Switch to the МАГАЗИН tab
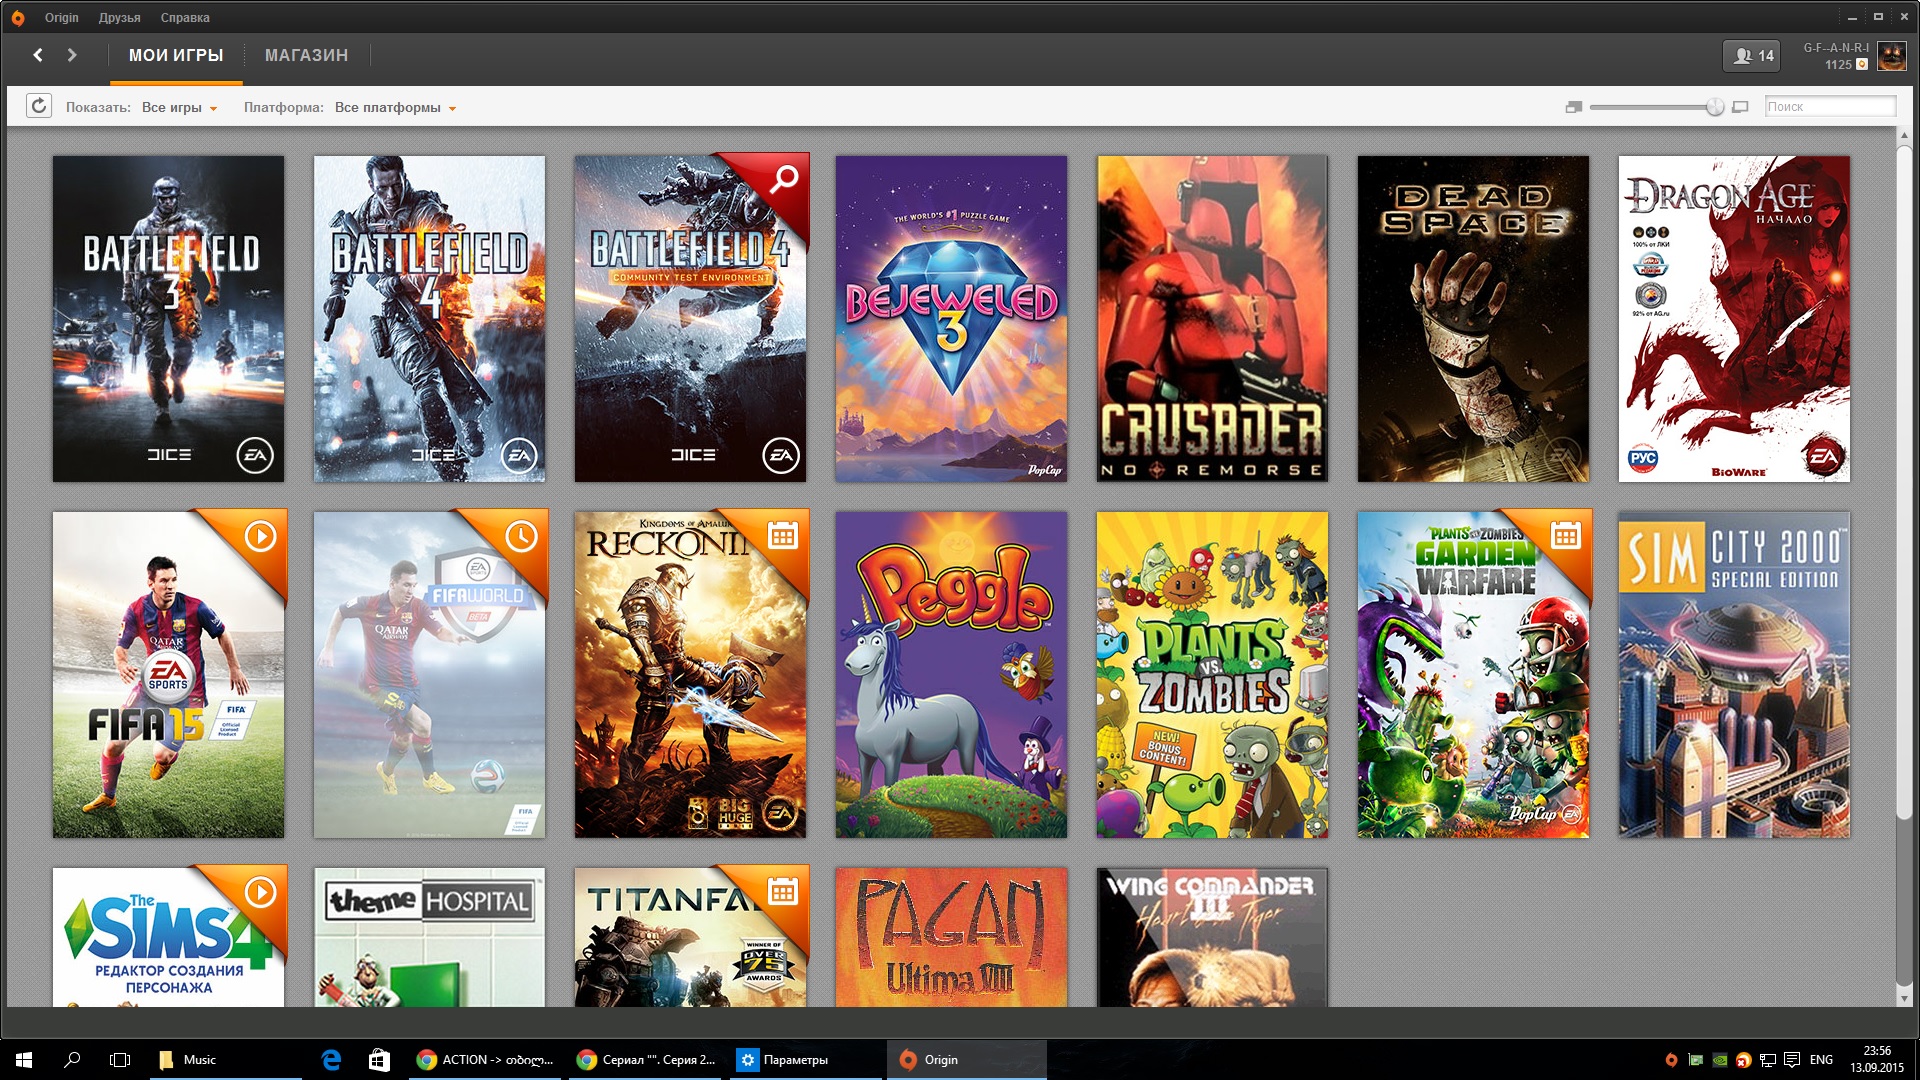 click(x=306, y=55)
